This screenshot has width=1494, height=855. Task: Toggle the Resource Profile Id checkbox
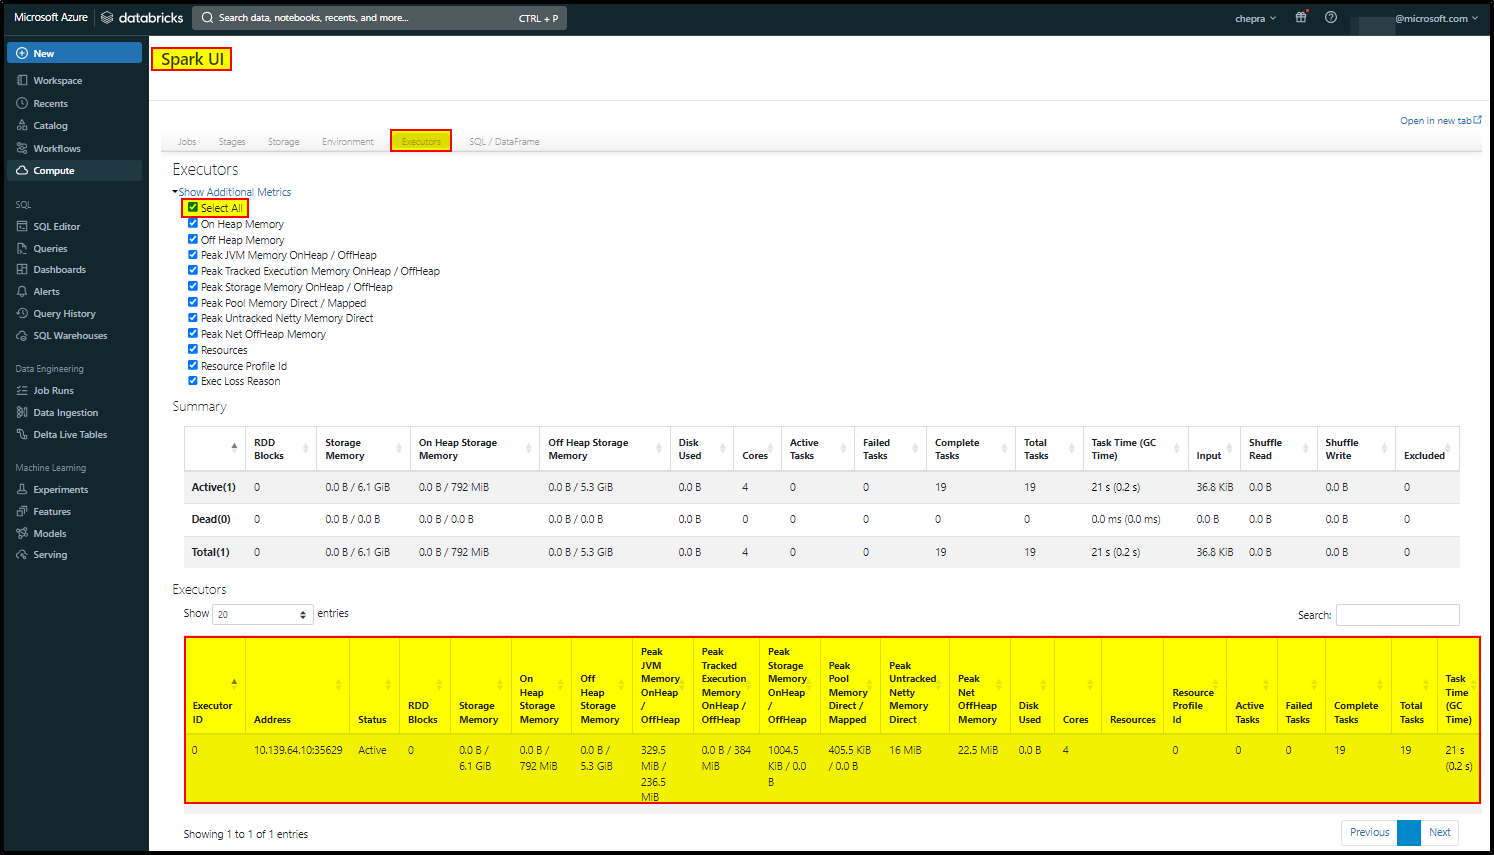(x=193, y=365)
